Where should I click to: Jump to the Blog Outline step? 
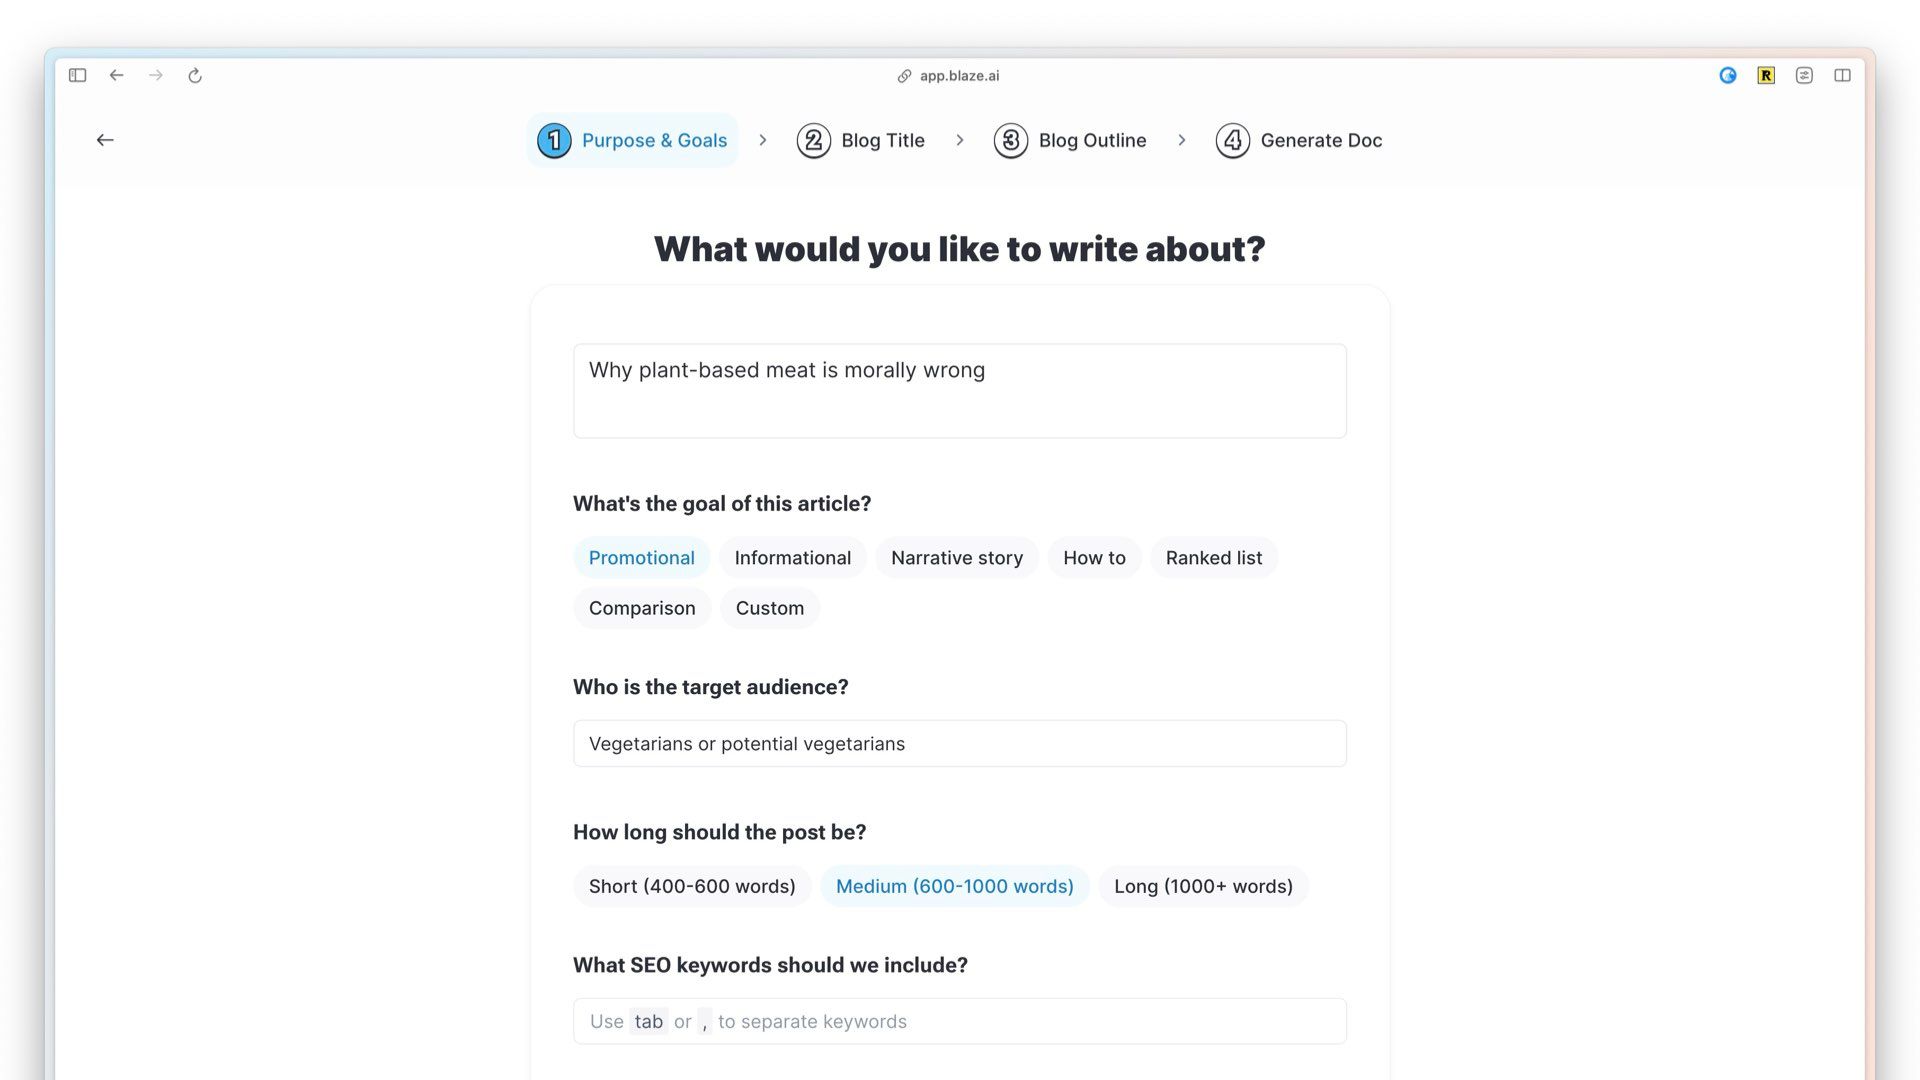[1070, 140]
